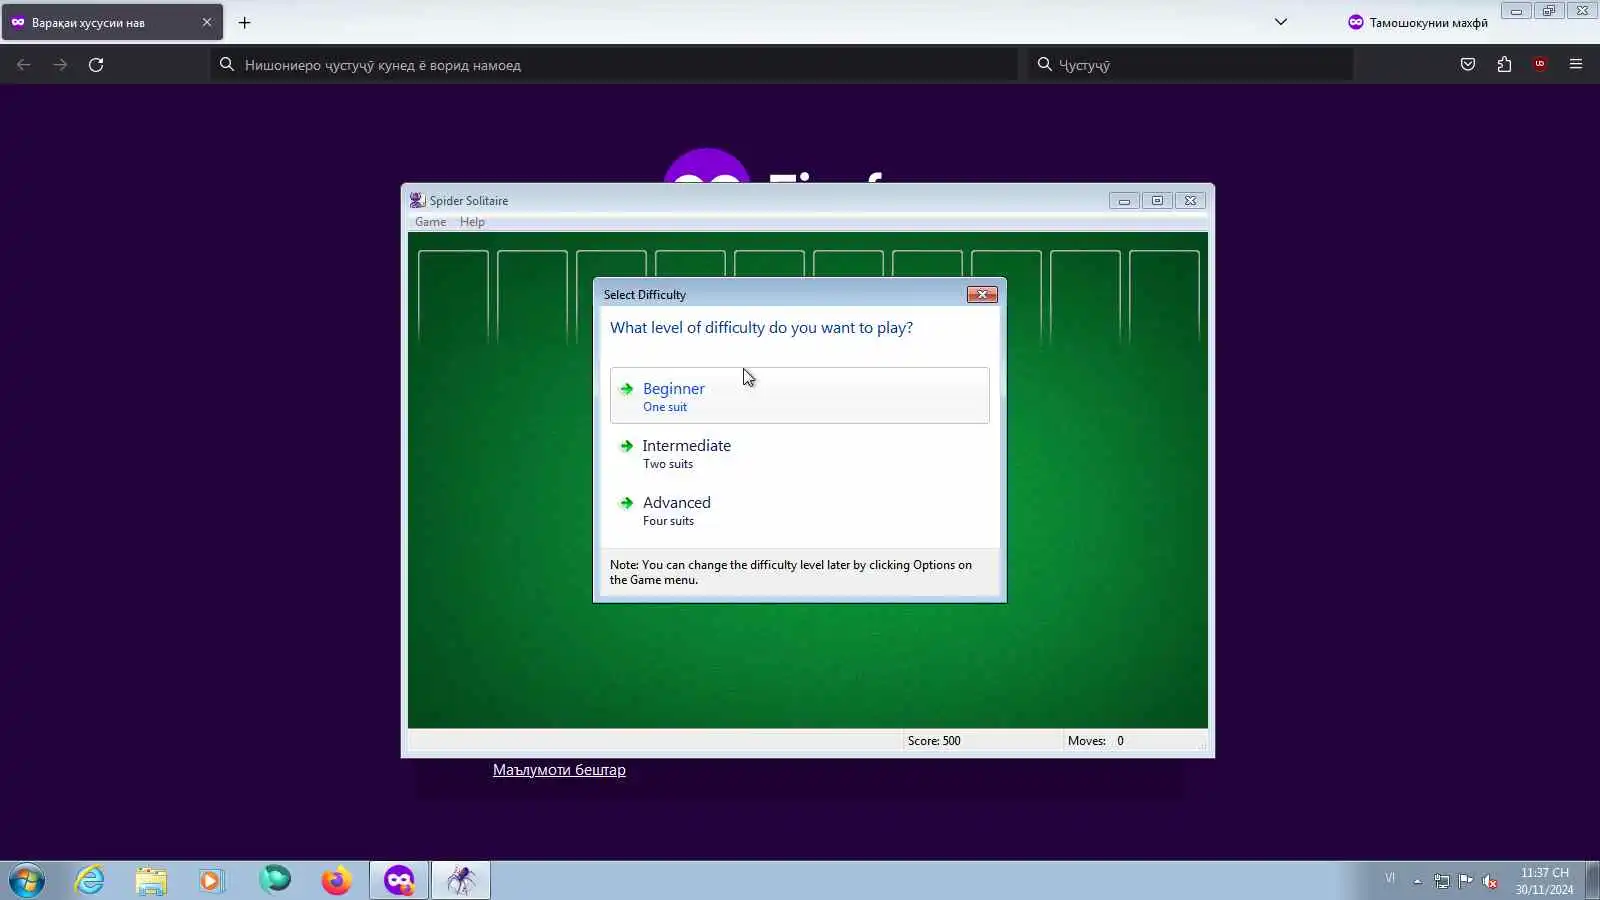
Task: Open the orange Firefox taskbar icon
Action: (x=336, y=880)
